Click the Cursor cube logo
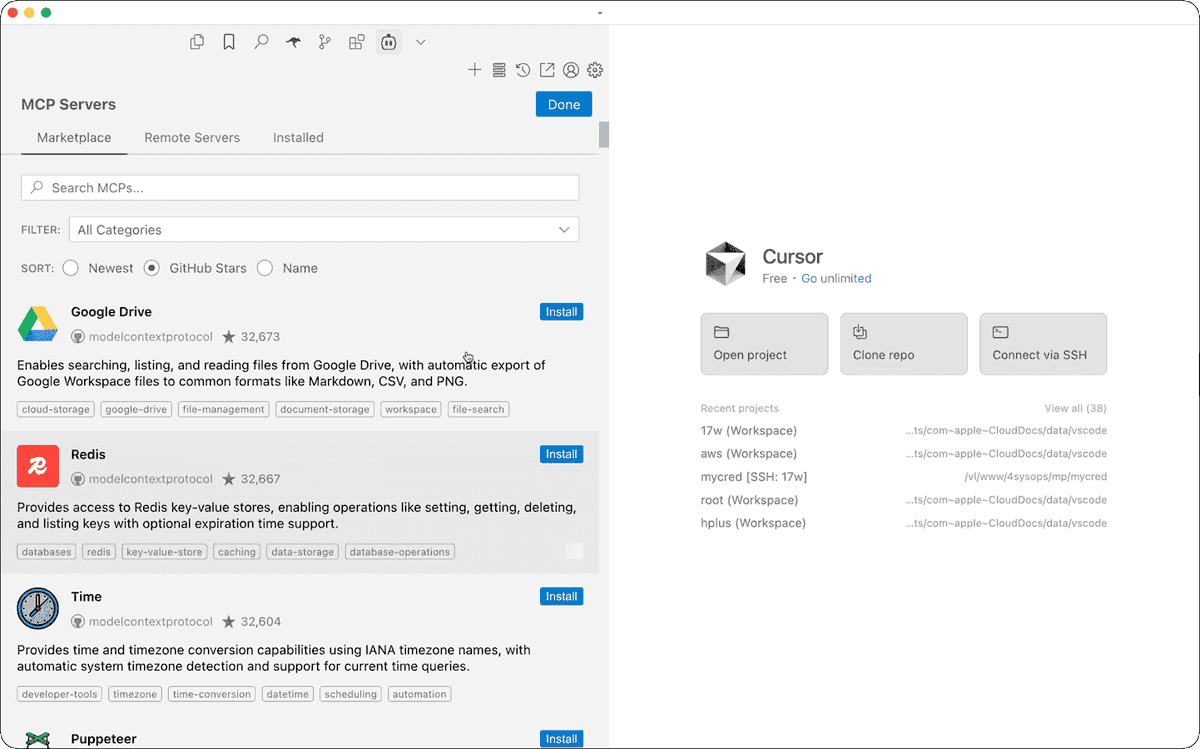Viewport: 1200px width, 749px height. (x=726, y=265)
